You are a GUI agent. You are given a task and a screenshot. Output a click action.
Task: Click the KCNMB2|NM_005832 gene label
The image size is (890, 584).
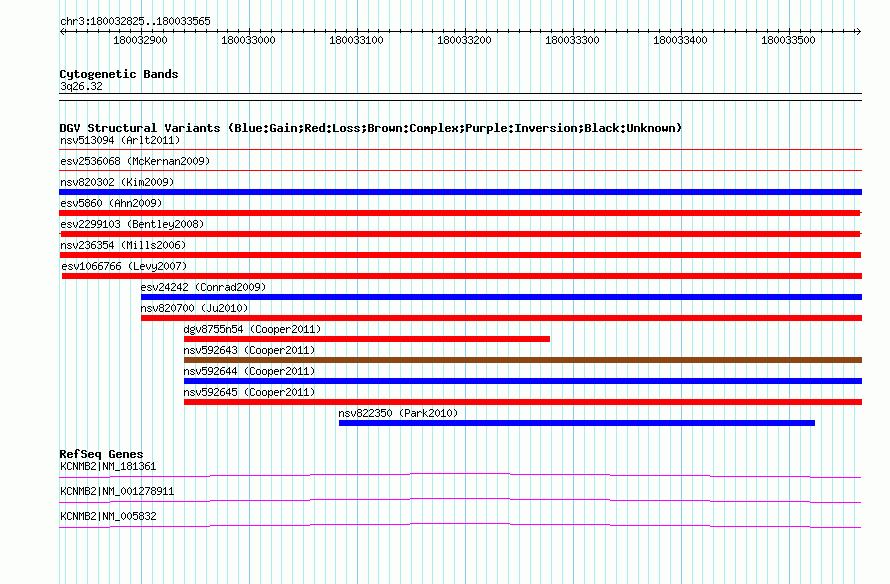[x=108, y=516]
